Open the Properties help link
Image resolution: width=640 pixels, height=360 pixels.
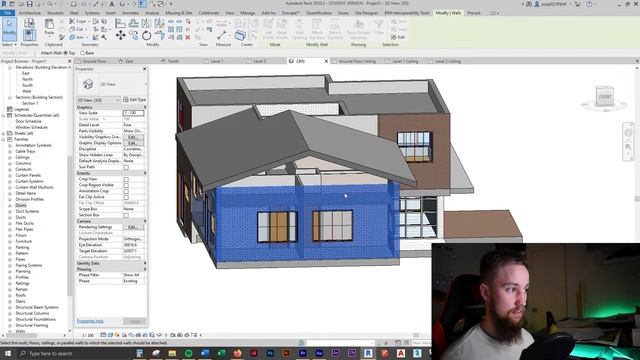pos(90,321)
